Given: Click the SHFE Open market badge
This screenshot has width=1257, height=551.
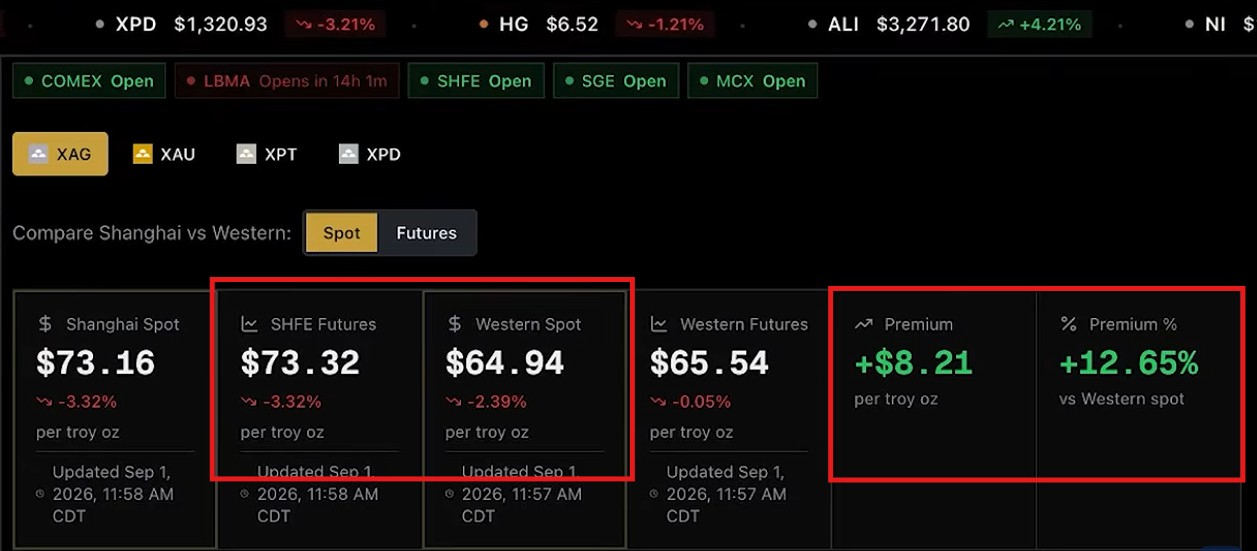Looking at the screenshot, I should 476,81.
